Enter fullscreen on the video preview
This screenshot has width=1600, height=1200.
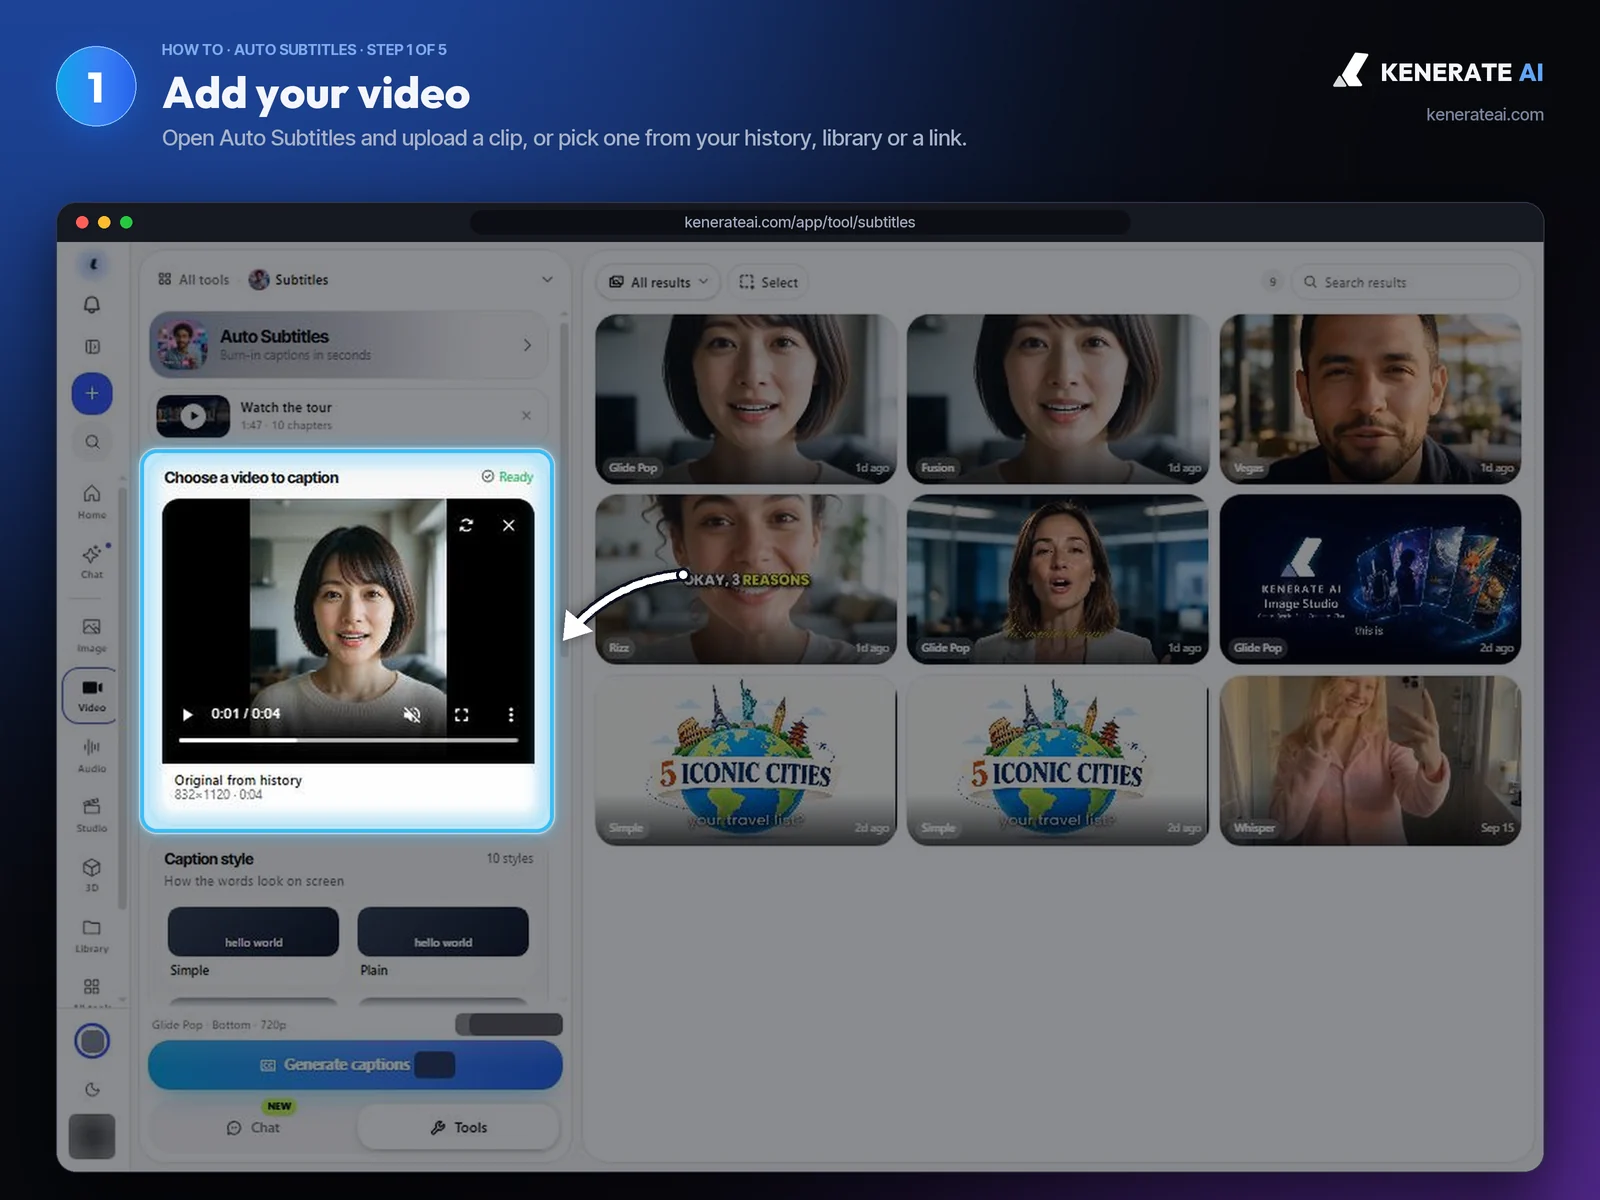pyautogui.click(x=461, y=714)
